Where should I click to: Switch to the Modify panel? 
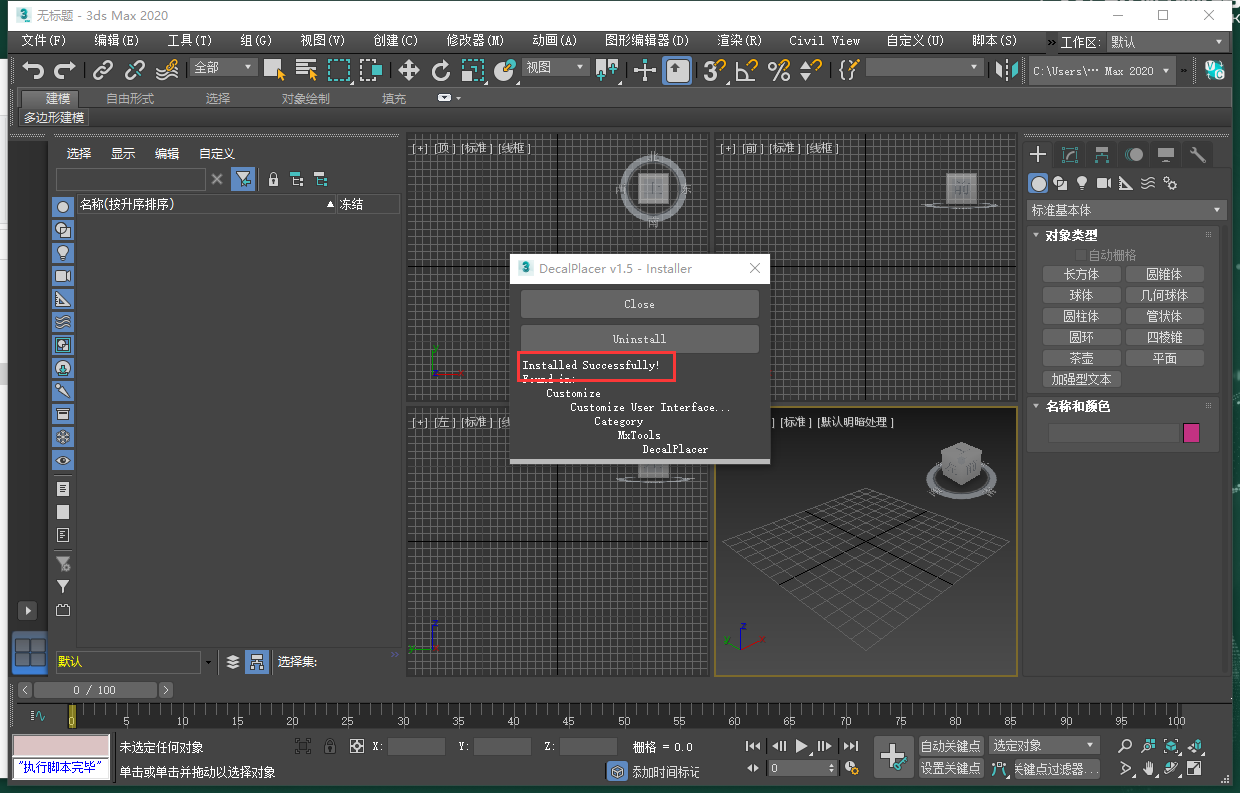pos(1070,154)
